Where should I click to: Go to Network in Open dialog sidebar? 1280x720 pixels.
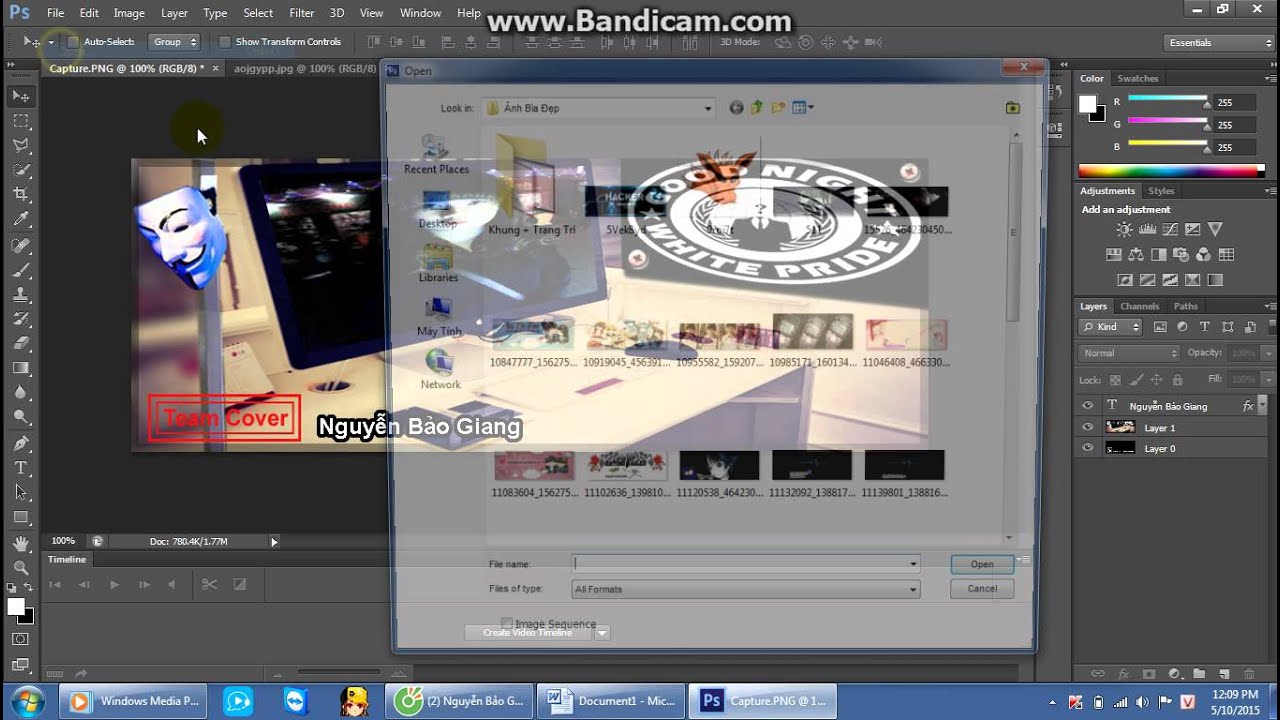pyautogui.click(x=440, y=370)
